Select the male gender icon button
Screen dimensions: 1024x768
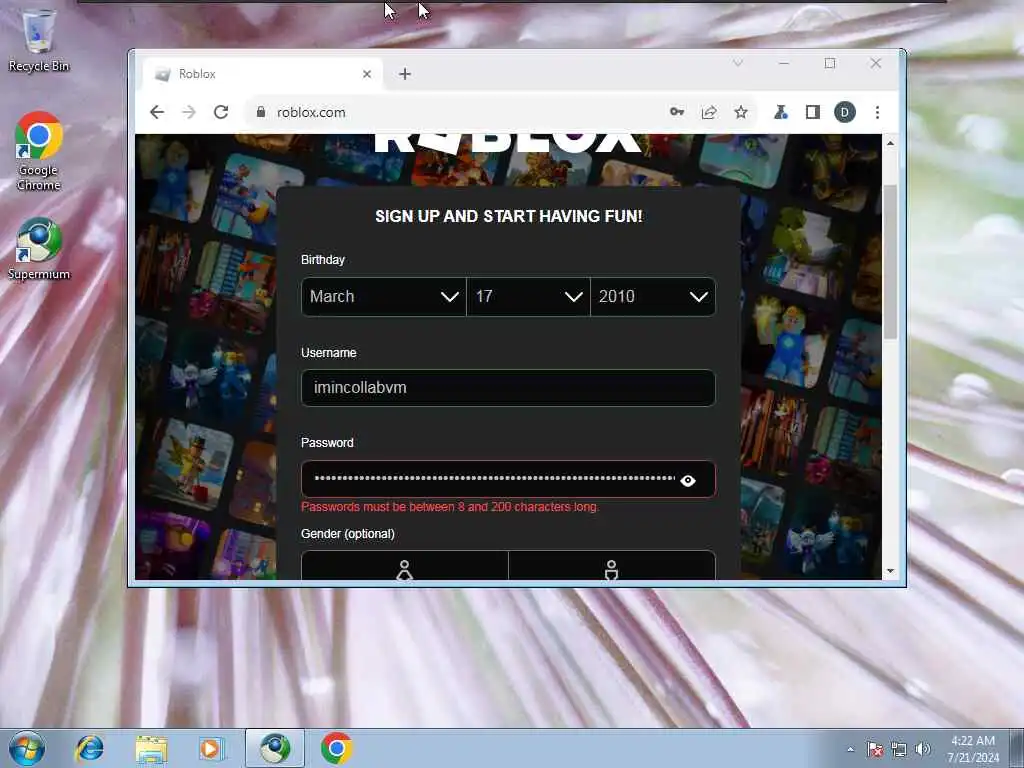612,566
